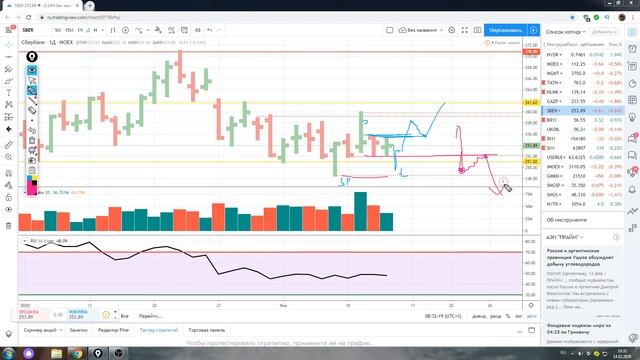Image resolution: width=640 pixels, height=360 pixels.
Task: Switch to 5 minute interval
Action: click(58, 30)
